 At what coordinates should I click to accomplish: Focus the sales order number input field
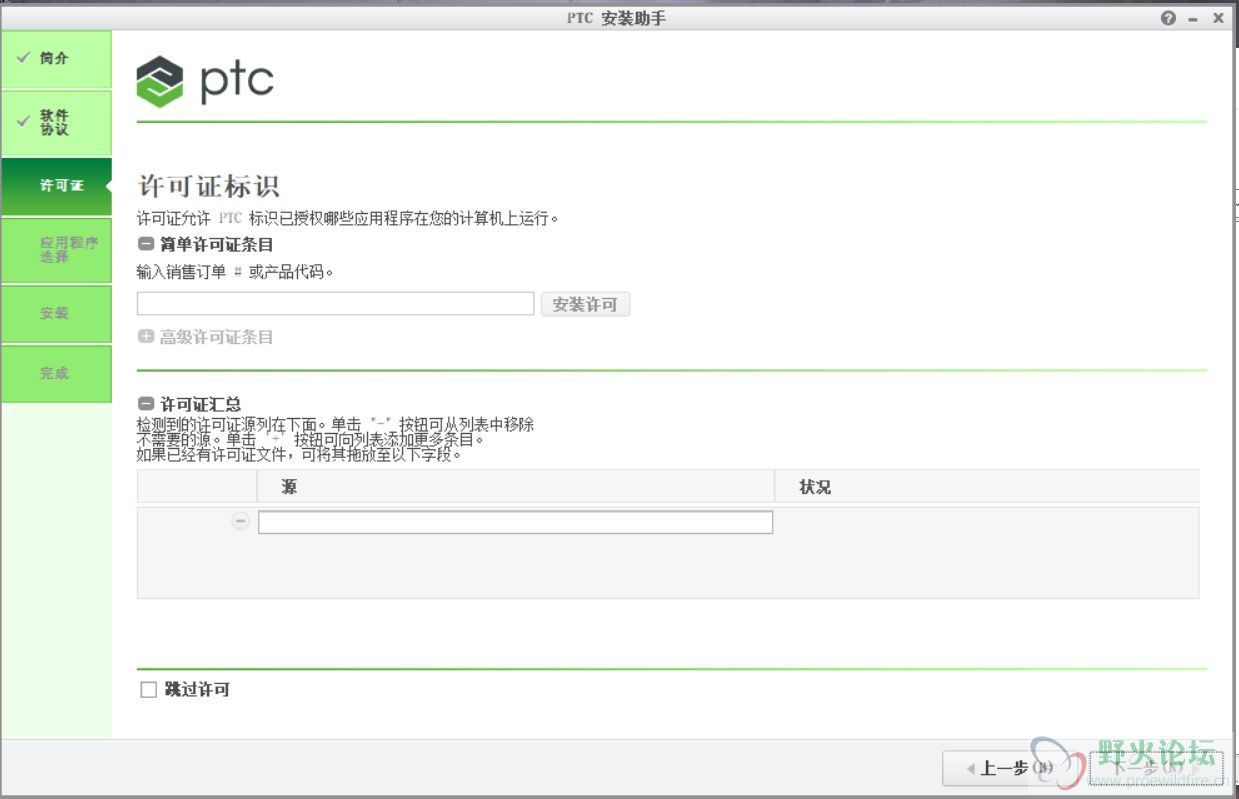coord(335,304)
